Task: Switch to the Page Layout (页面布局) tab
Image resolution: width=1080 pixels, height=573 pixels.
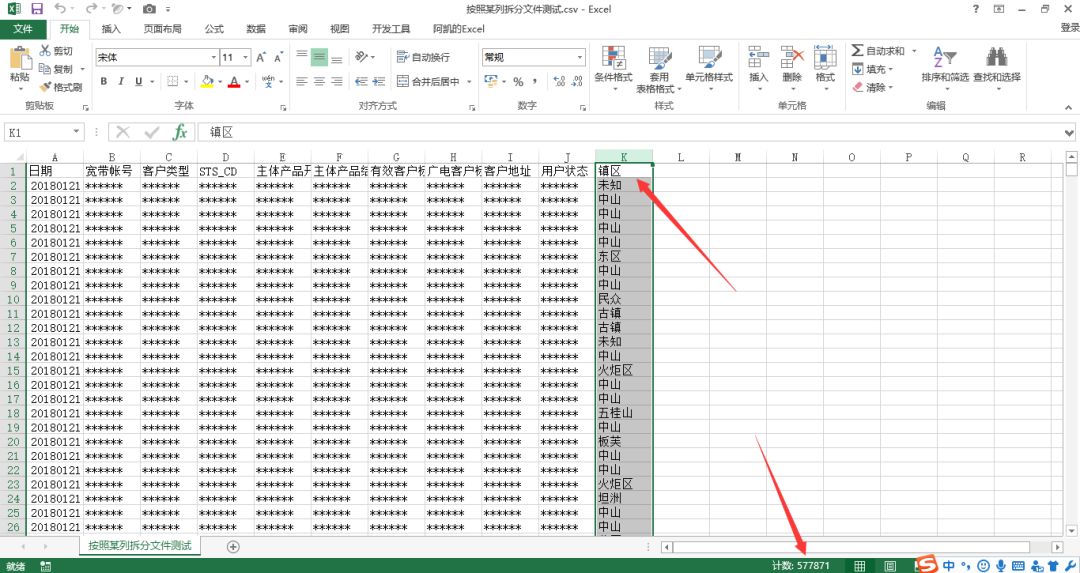Action: click(163, 29)
